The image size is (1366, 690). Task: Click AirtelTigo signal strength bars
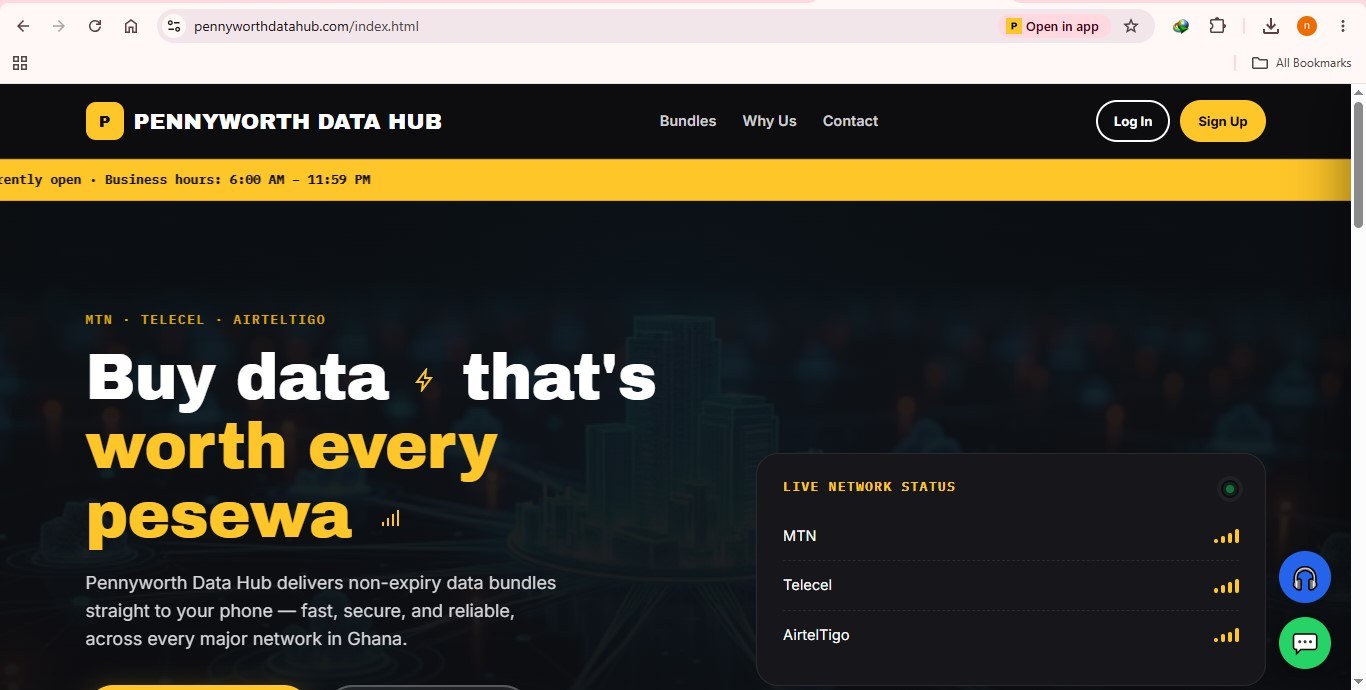(x=1227, y=635)
